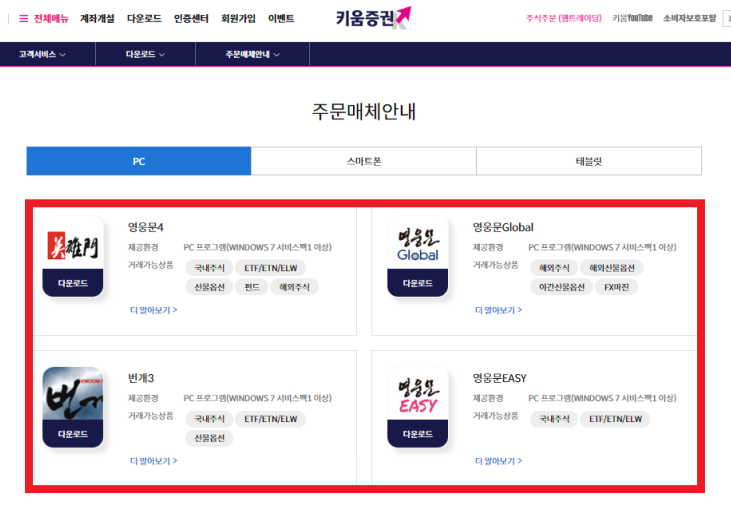The width and height of the screenshot is (731, 505).
Task: Open the 소비자보호포털 link
Action: tap(690, 18)
